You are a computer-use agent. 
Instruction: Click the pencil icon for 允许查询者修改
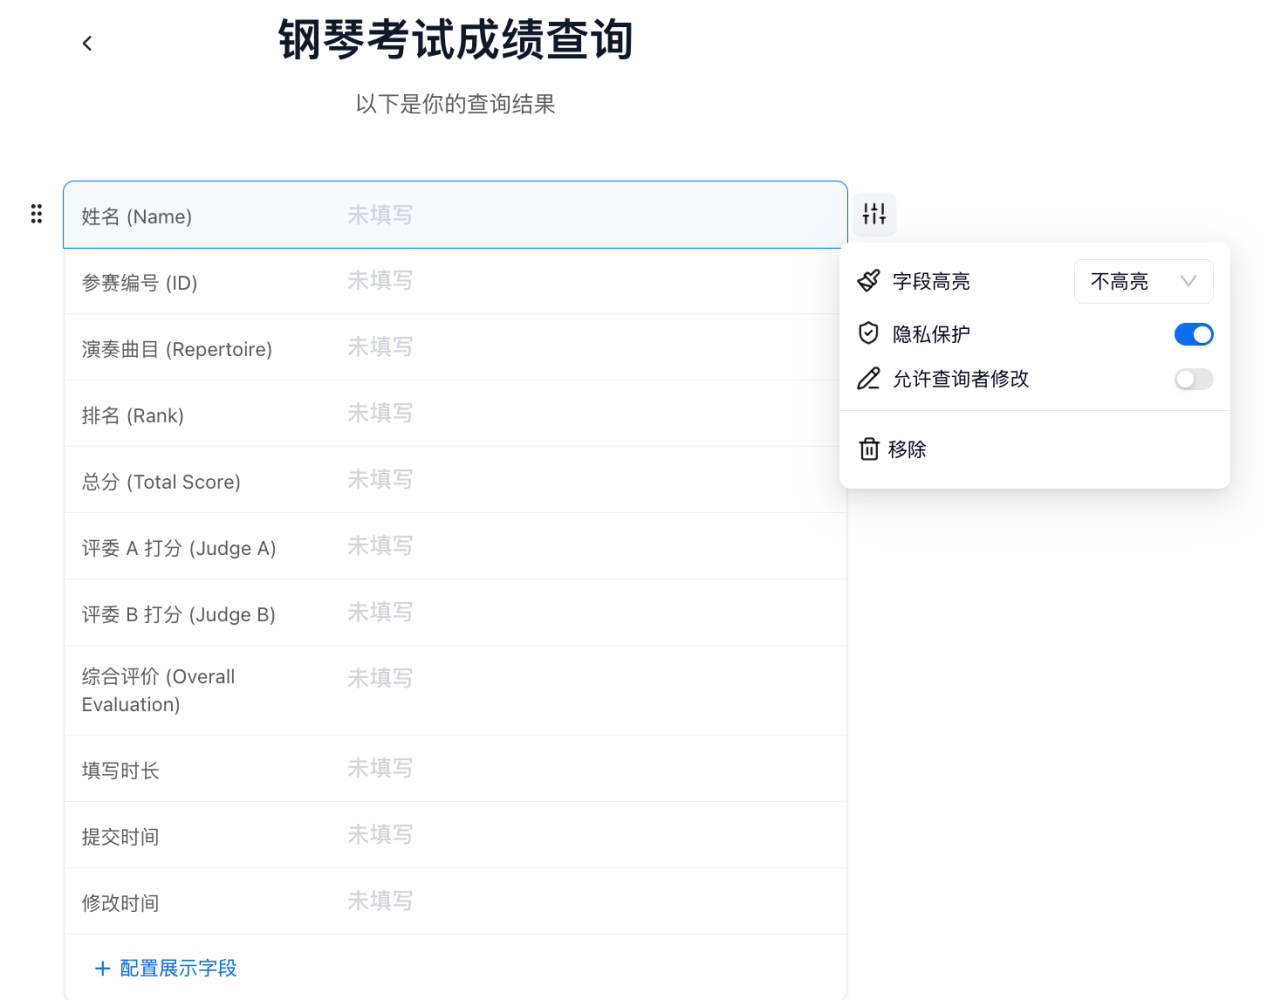[x=869, y=378]
